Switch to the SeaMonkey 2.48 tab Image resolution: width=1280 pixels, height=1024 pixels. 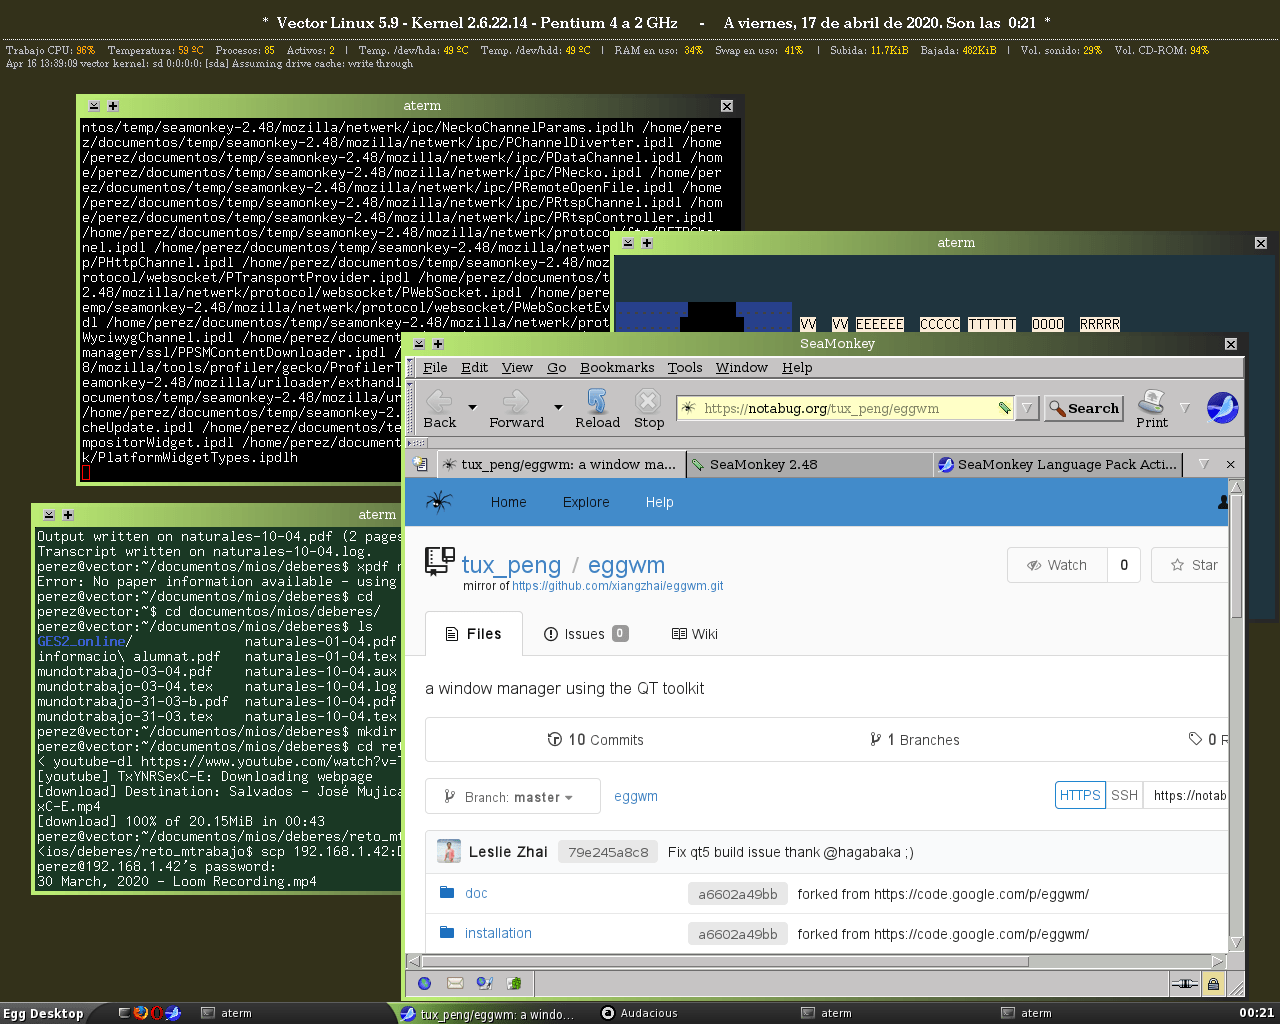click(x=809, y=464)
